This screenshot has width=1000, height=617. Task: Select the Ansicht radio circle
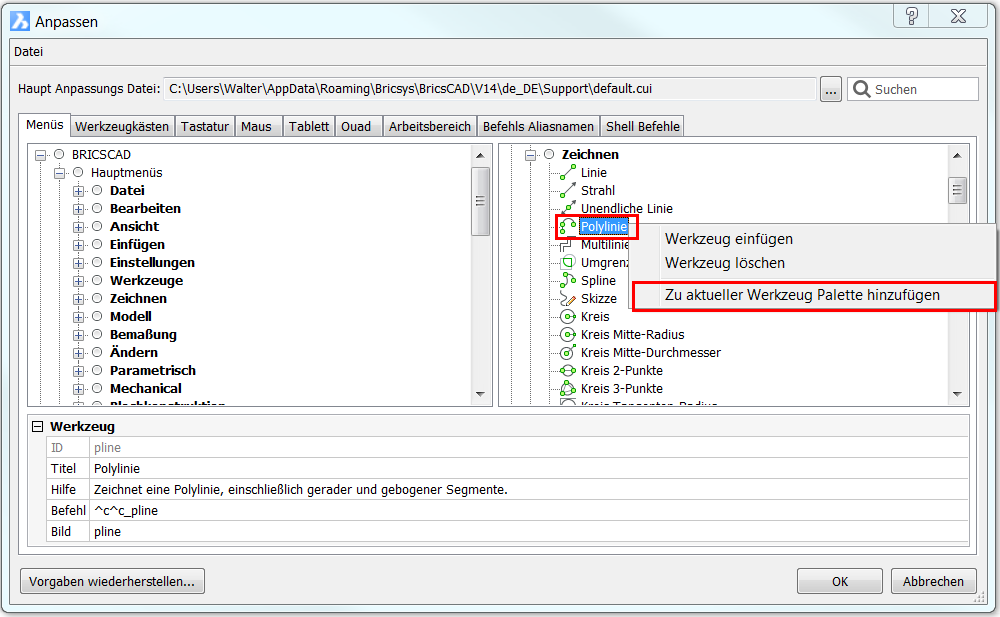click(x=97, y=226)
